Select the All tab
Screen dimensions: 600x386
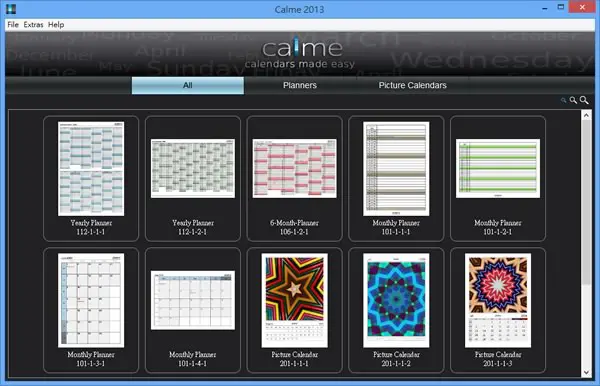pos(188,85)
